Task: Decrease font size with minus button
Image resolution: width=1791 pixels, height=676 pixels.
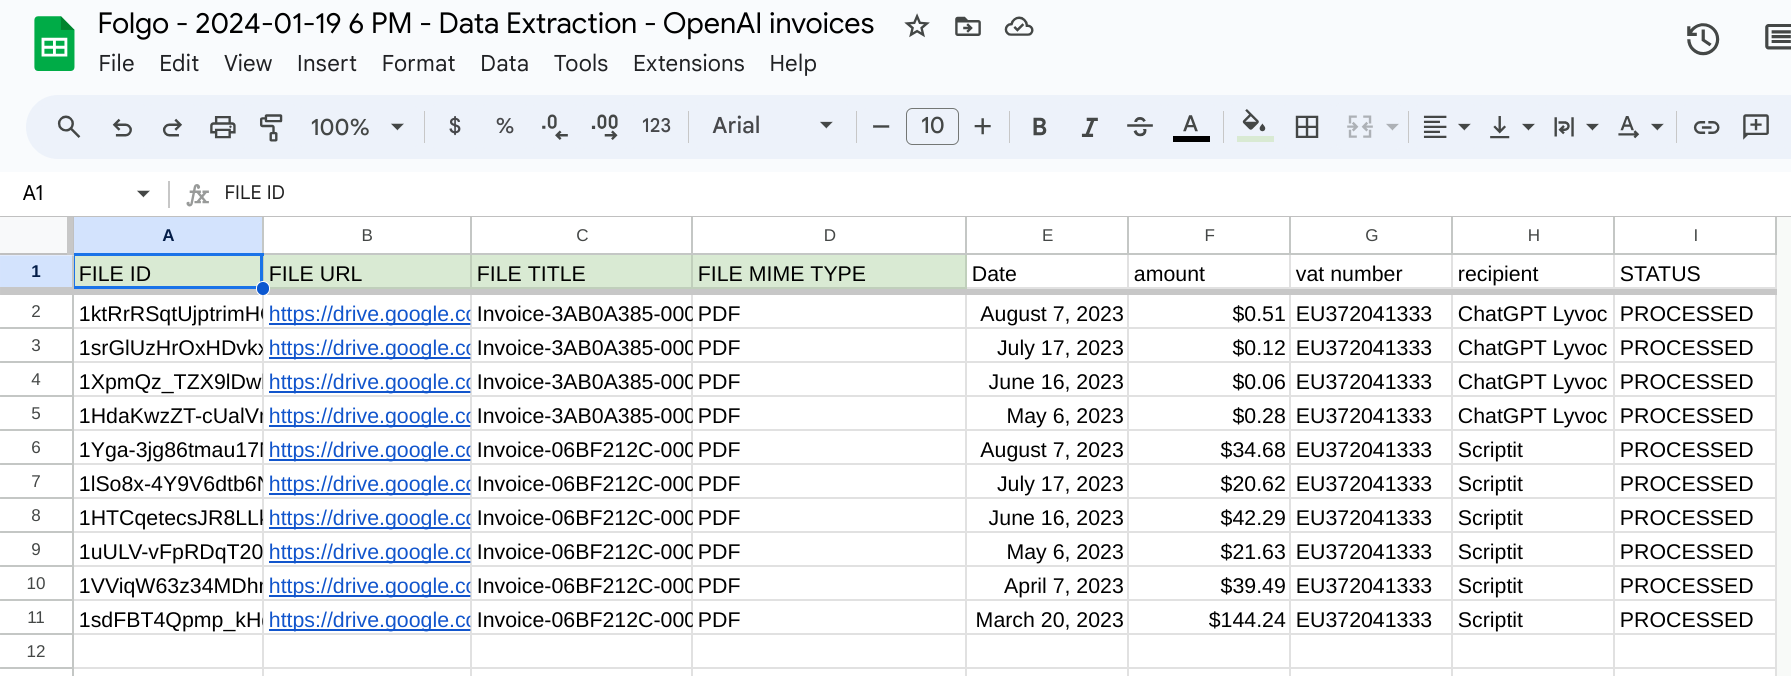Action: (x=881, y=126)
